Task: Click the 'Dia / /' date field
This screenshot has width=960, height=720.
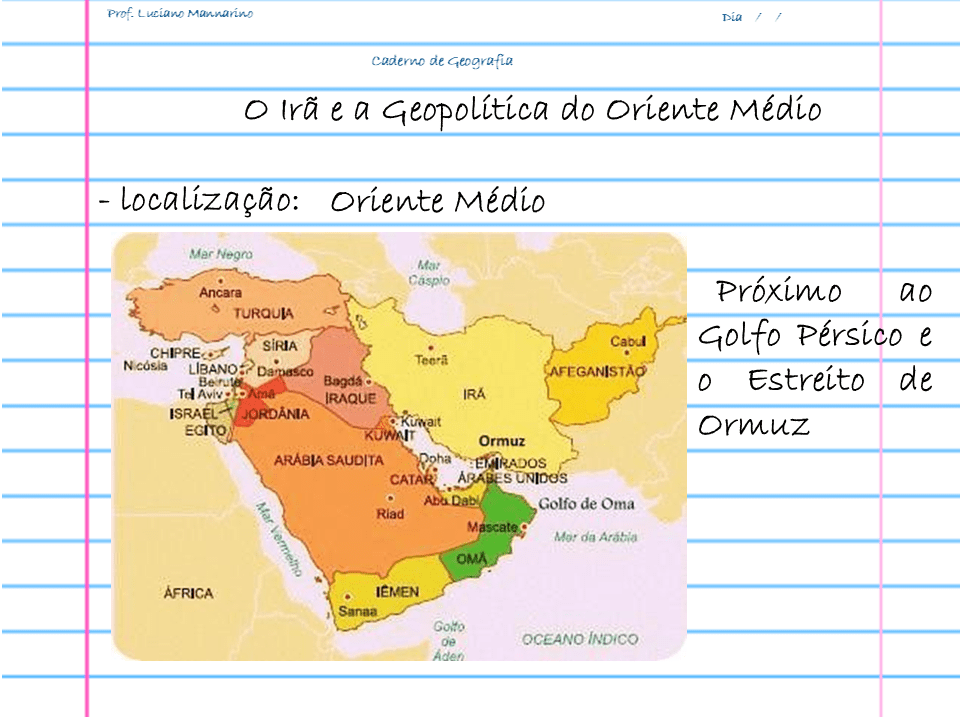Action: click(751, 17)
